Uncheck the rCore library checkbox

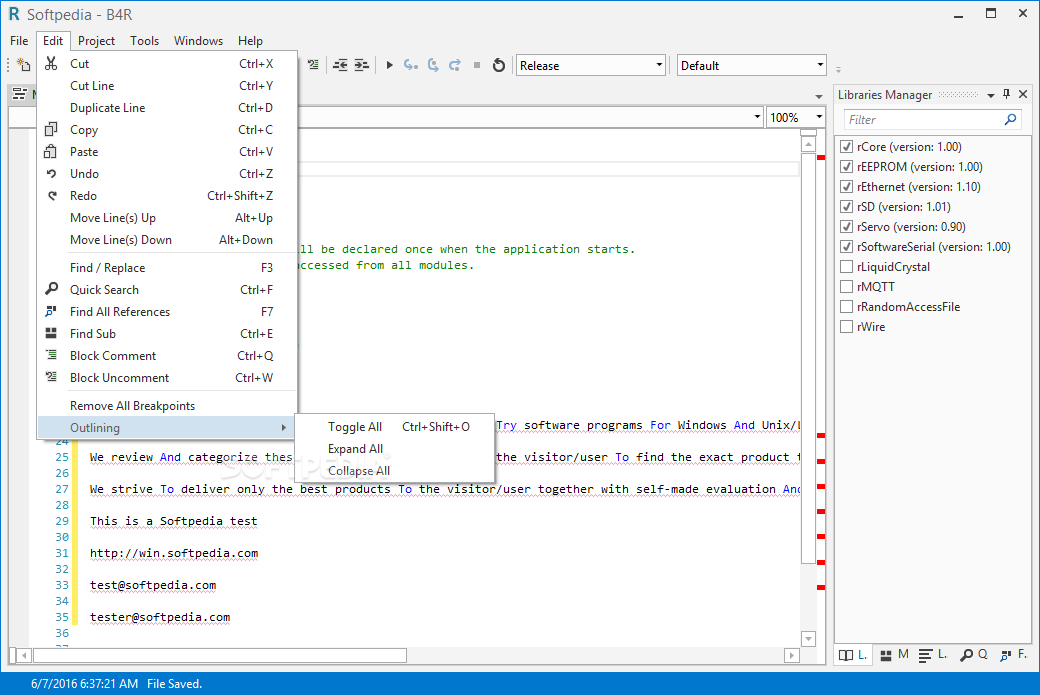(x=846, y=147)
